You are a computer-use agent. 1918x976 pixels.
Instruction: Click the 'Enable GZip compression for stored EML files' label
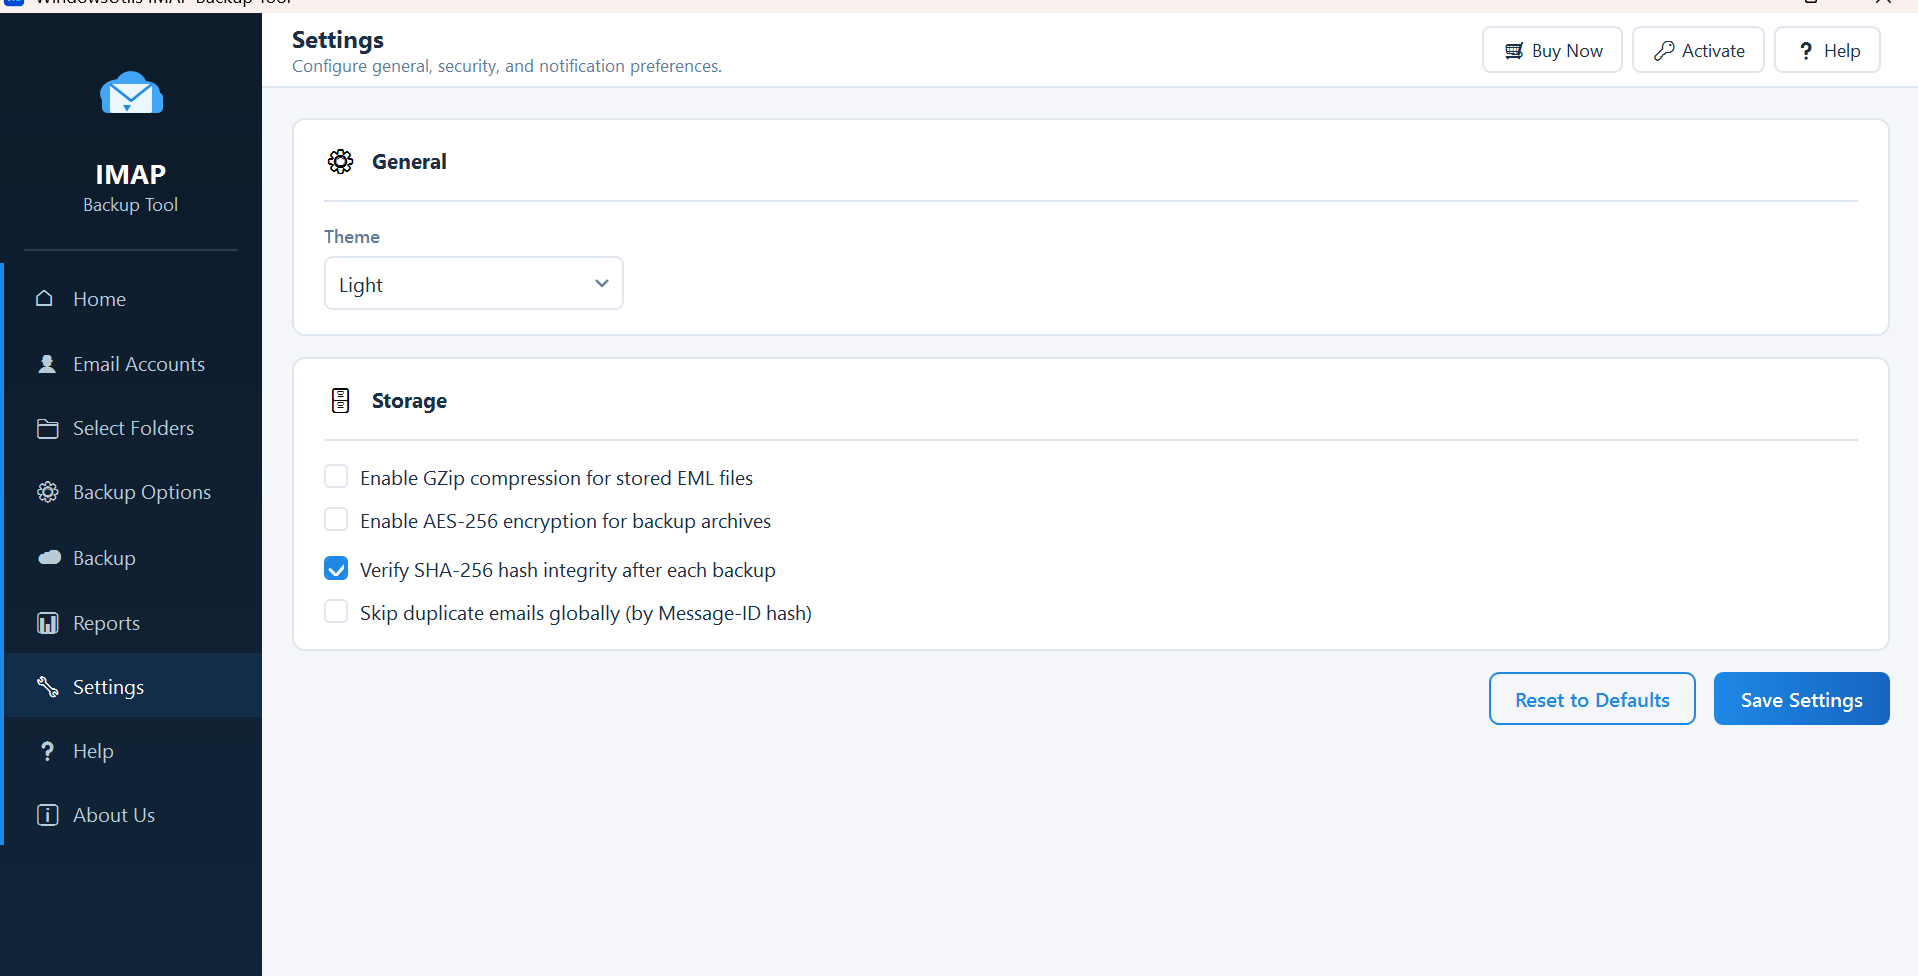click(556, 478)
